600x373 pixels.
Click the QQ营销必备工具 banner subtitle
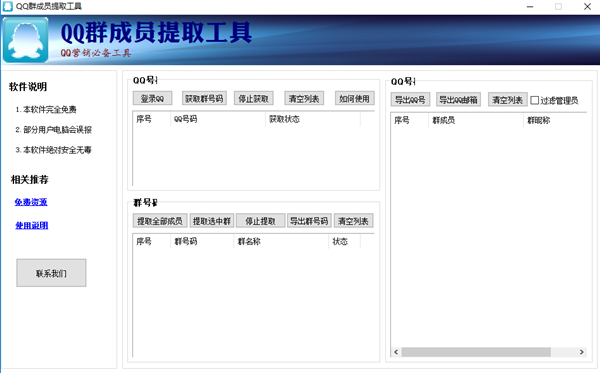96,53
